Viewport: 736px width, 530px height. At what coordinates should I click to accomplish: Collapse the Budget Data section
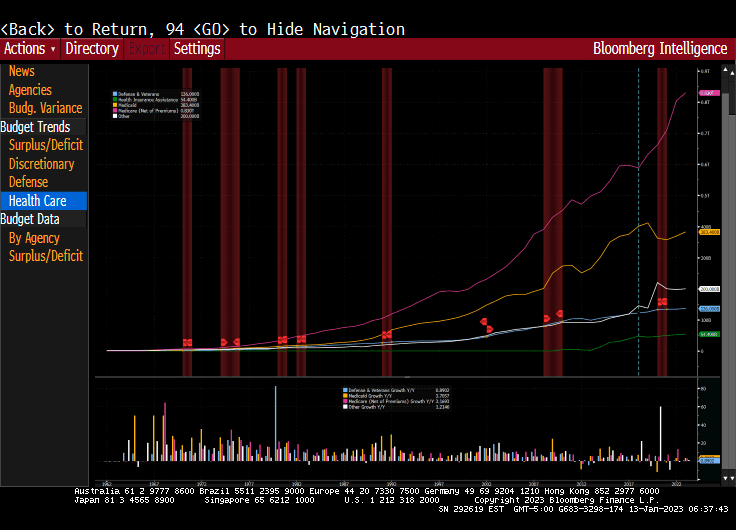30,219
